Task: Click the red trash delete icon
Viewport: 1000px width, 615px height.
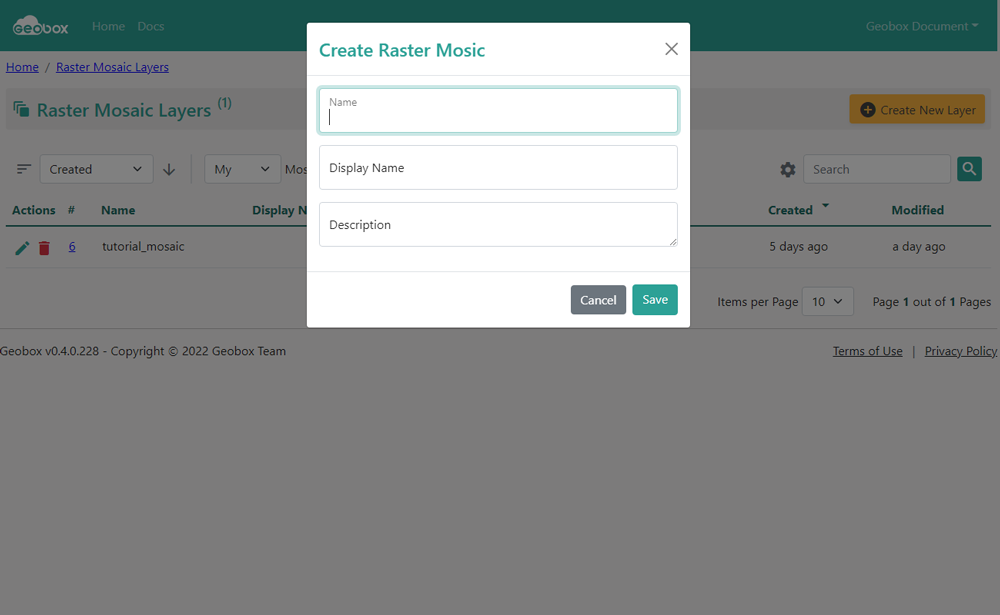Action: [44, 248]
